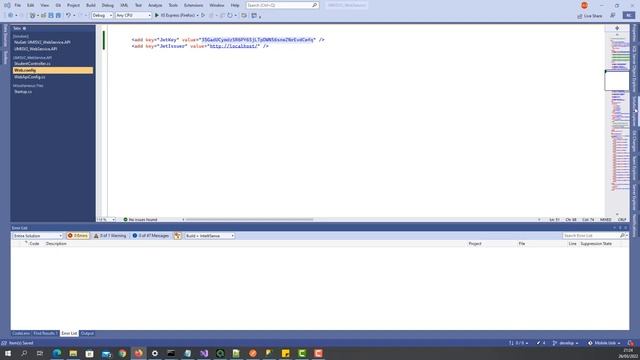Open the XML menu
Viewport: 640px width, 360px height.
pyautogui.click(x=124, y=5)
